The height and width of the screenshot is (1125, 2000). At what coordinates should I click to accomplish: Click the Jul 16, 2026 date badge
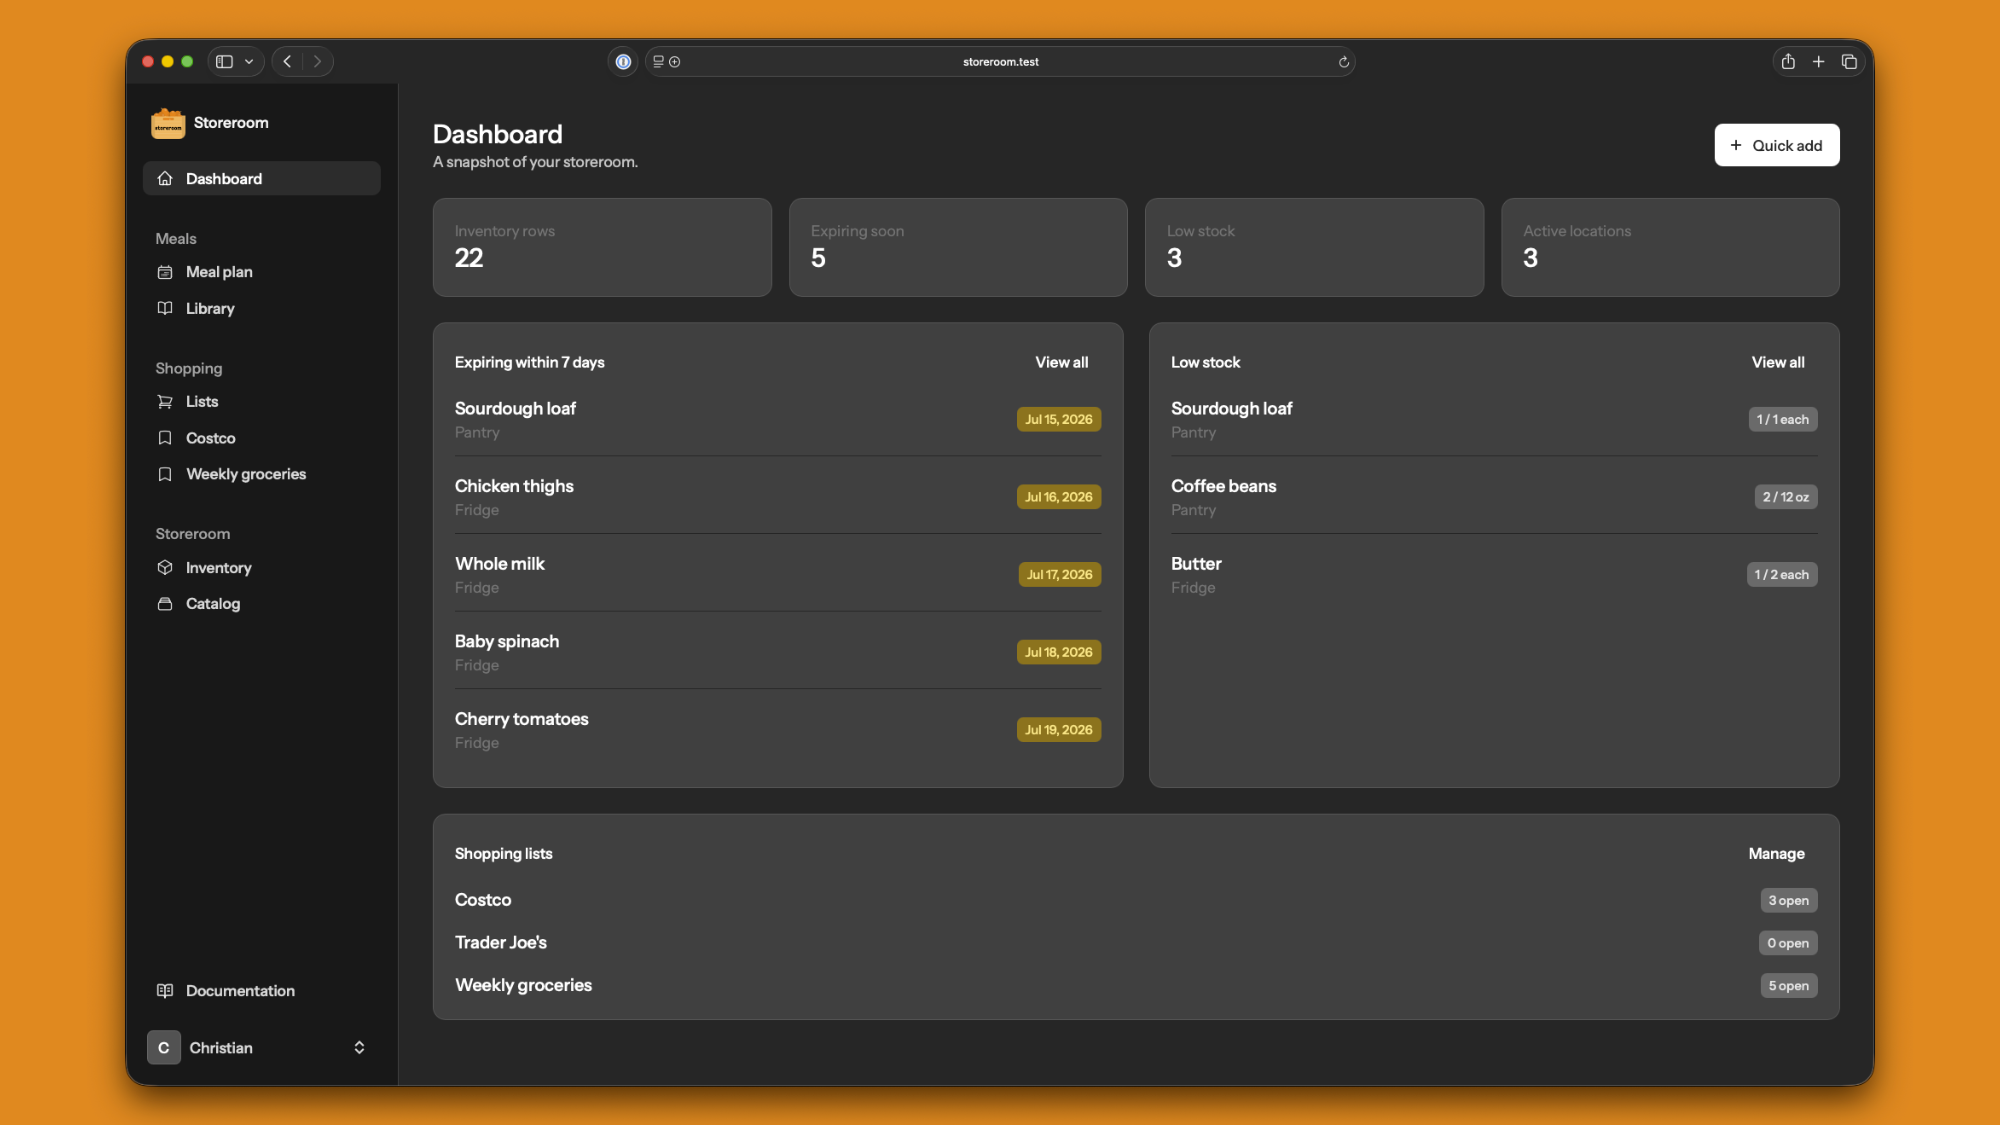[x=1058, y=497]
